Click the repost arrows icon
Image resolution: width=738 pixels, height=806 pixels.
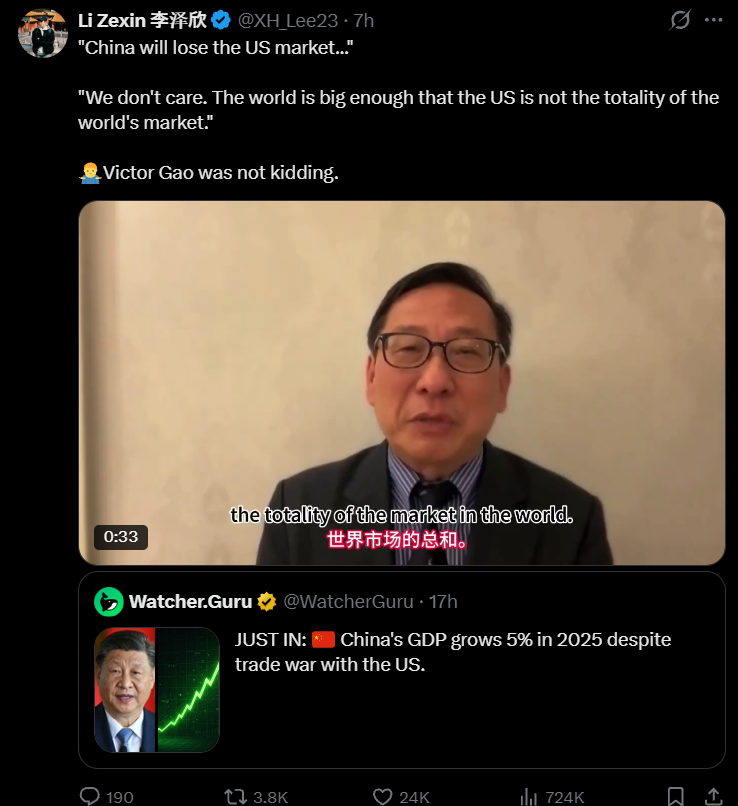tap(235, 797)
